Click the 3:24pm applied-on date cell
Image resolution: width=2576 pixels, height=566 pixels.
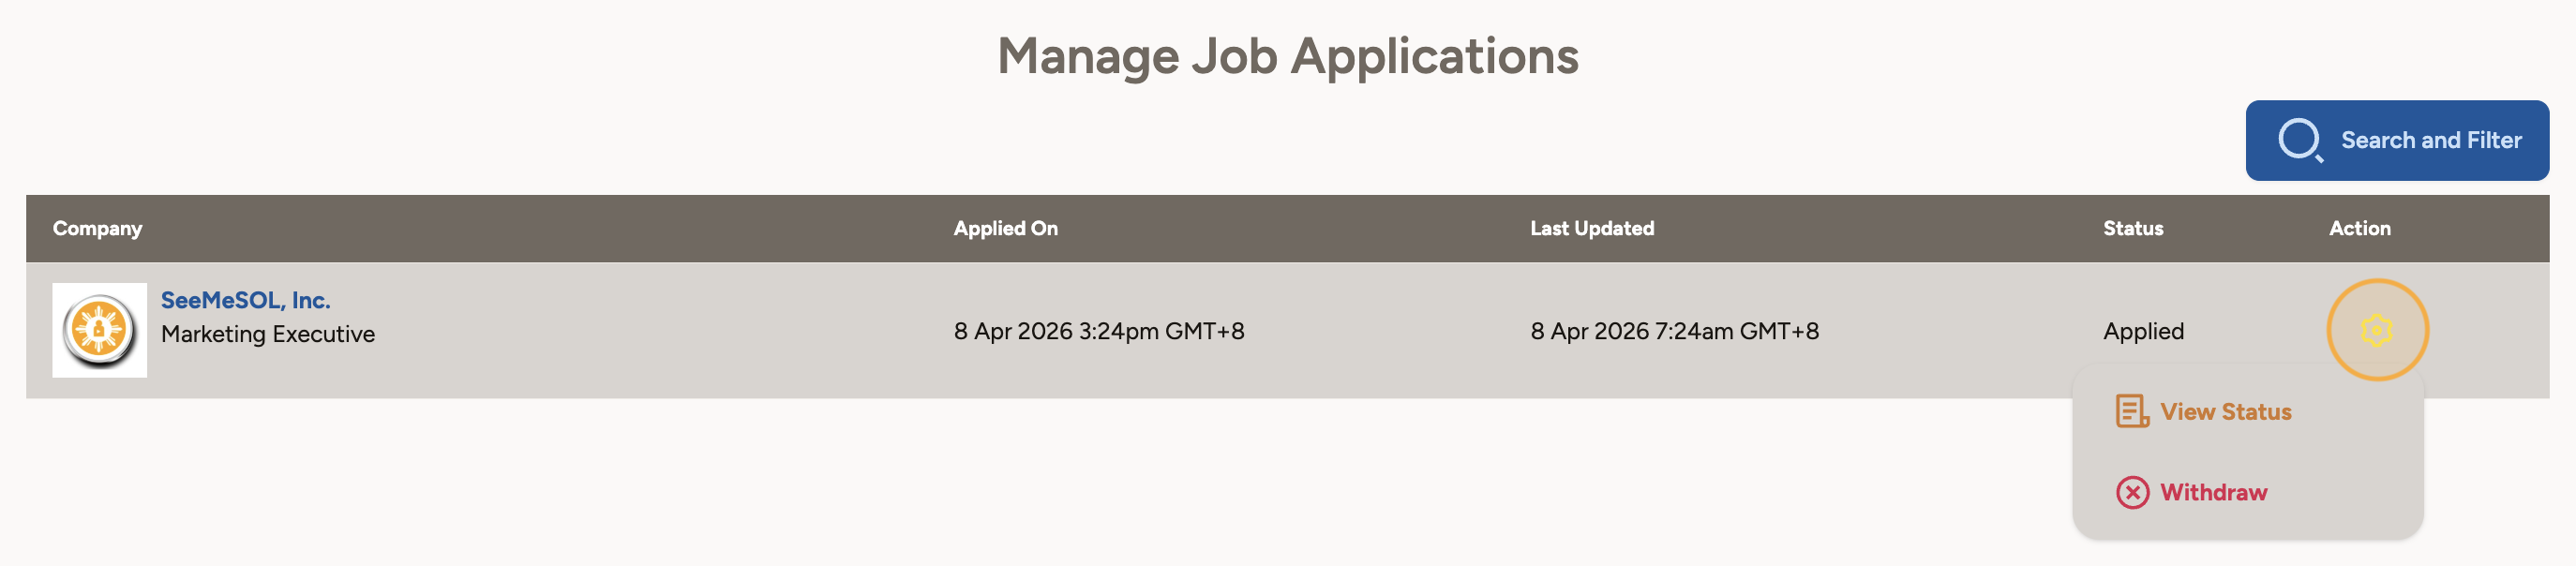pyautogui.click(x=1098, y=331)
